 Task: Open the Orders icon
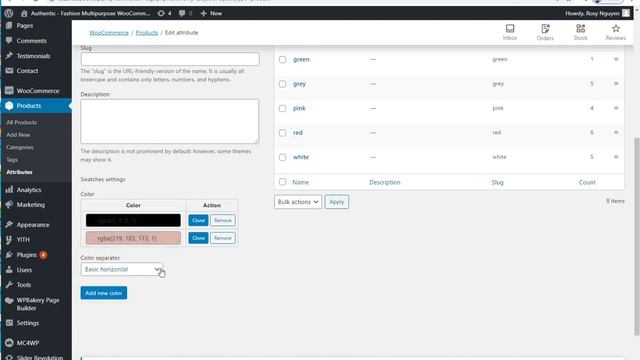point(545,29)
